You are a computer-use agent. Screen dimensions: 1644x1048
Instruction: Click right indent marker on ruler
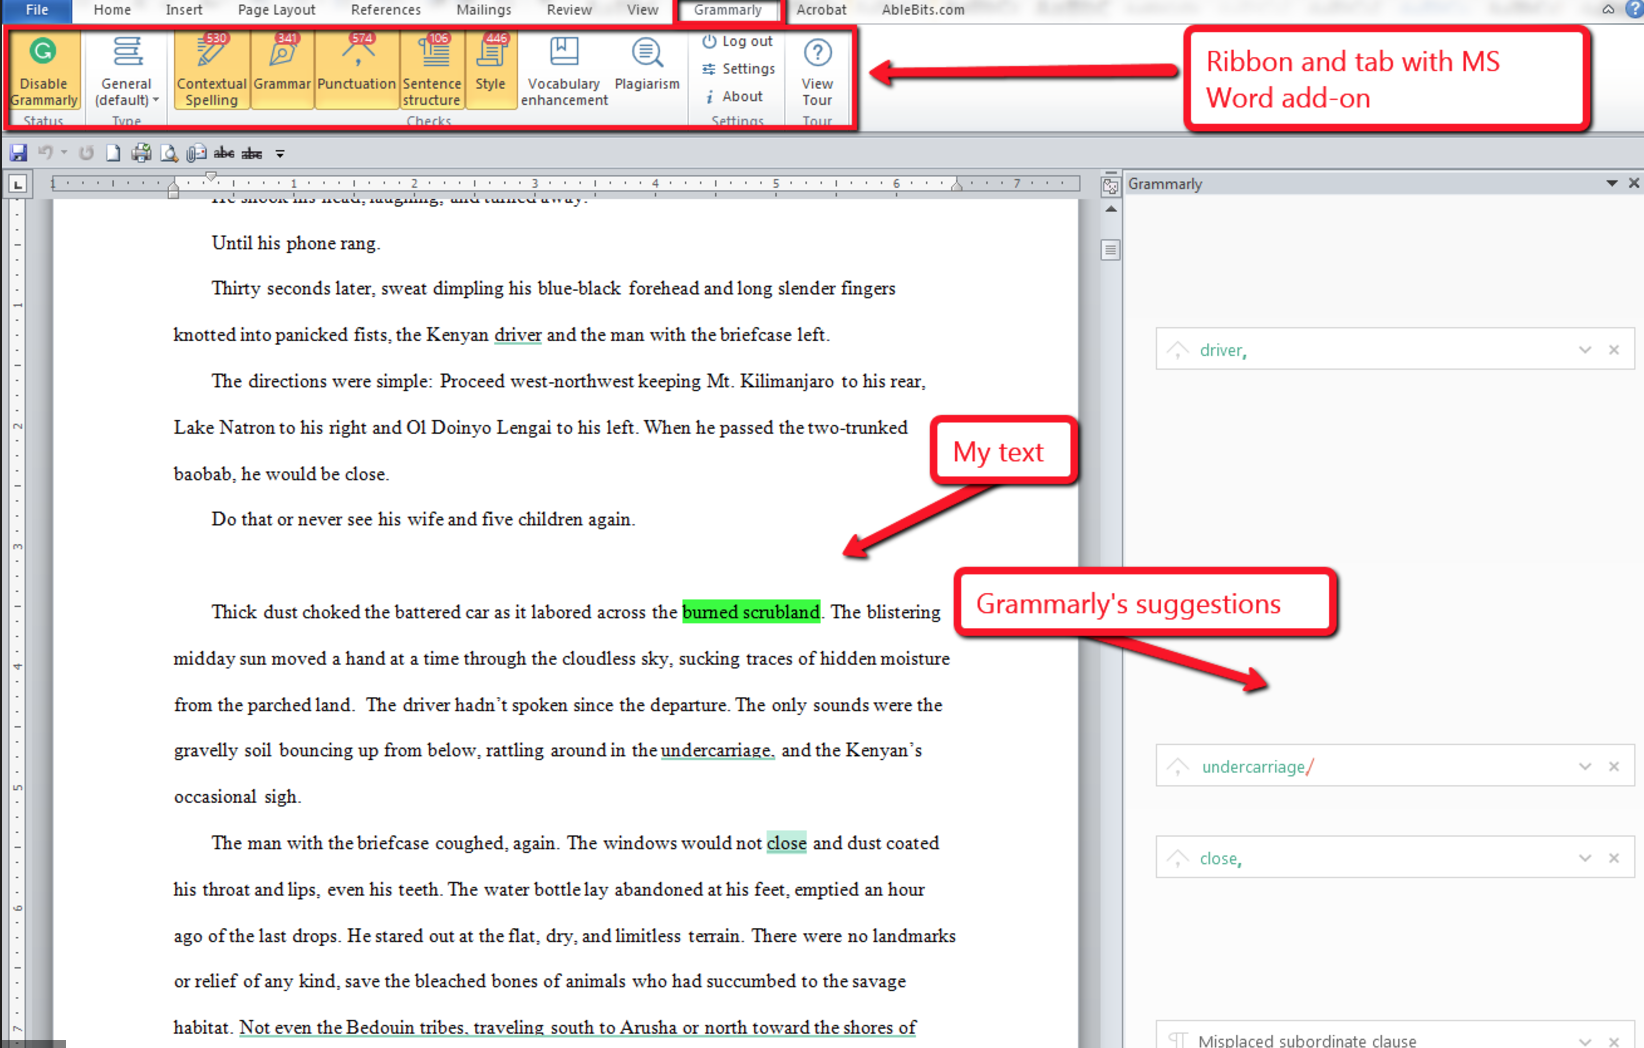(x=957, y=185)
